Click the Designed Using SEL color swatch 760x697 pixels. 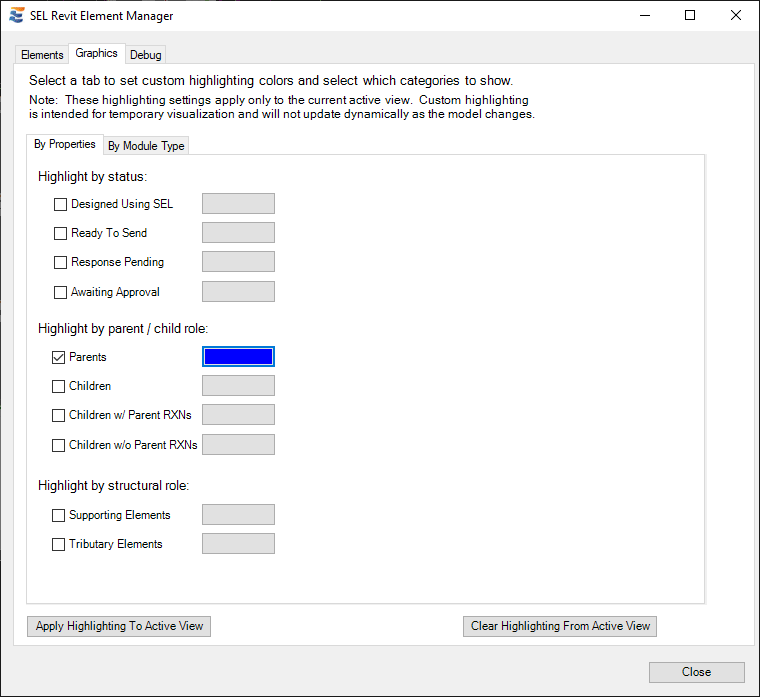coord(238,204)
